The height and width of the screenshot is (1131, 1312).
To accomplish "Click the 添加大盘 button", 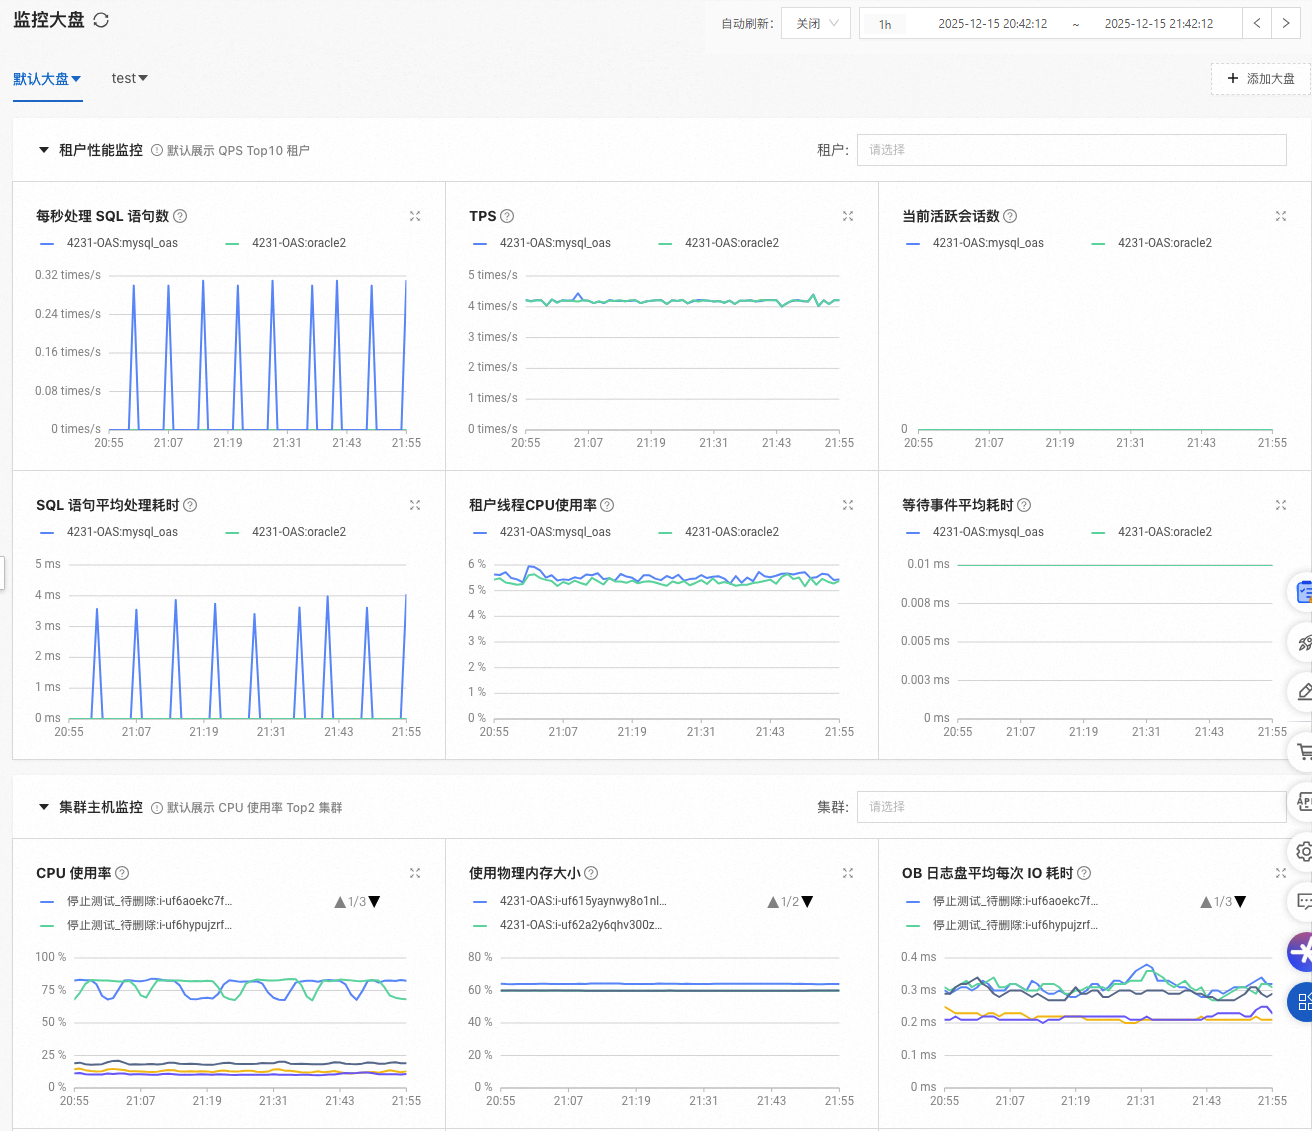I will [1260, 79].
